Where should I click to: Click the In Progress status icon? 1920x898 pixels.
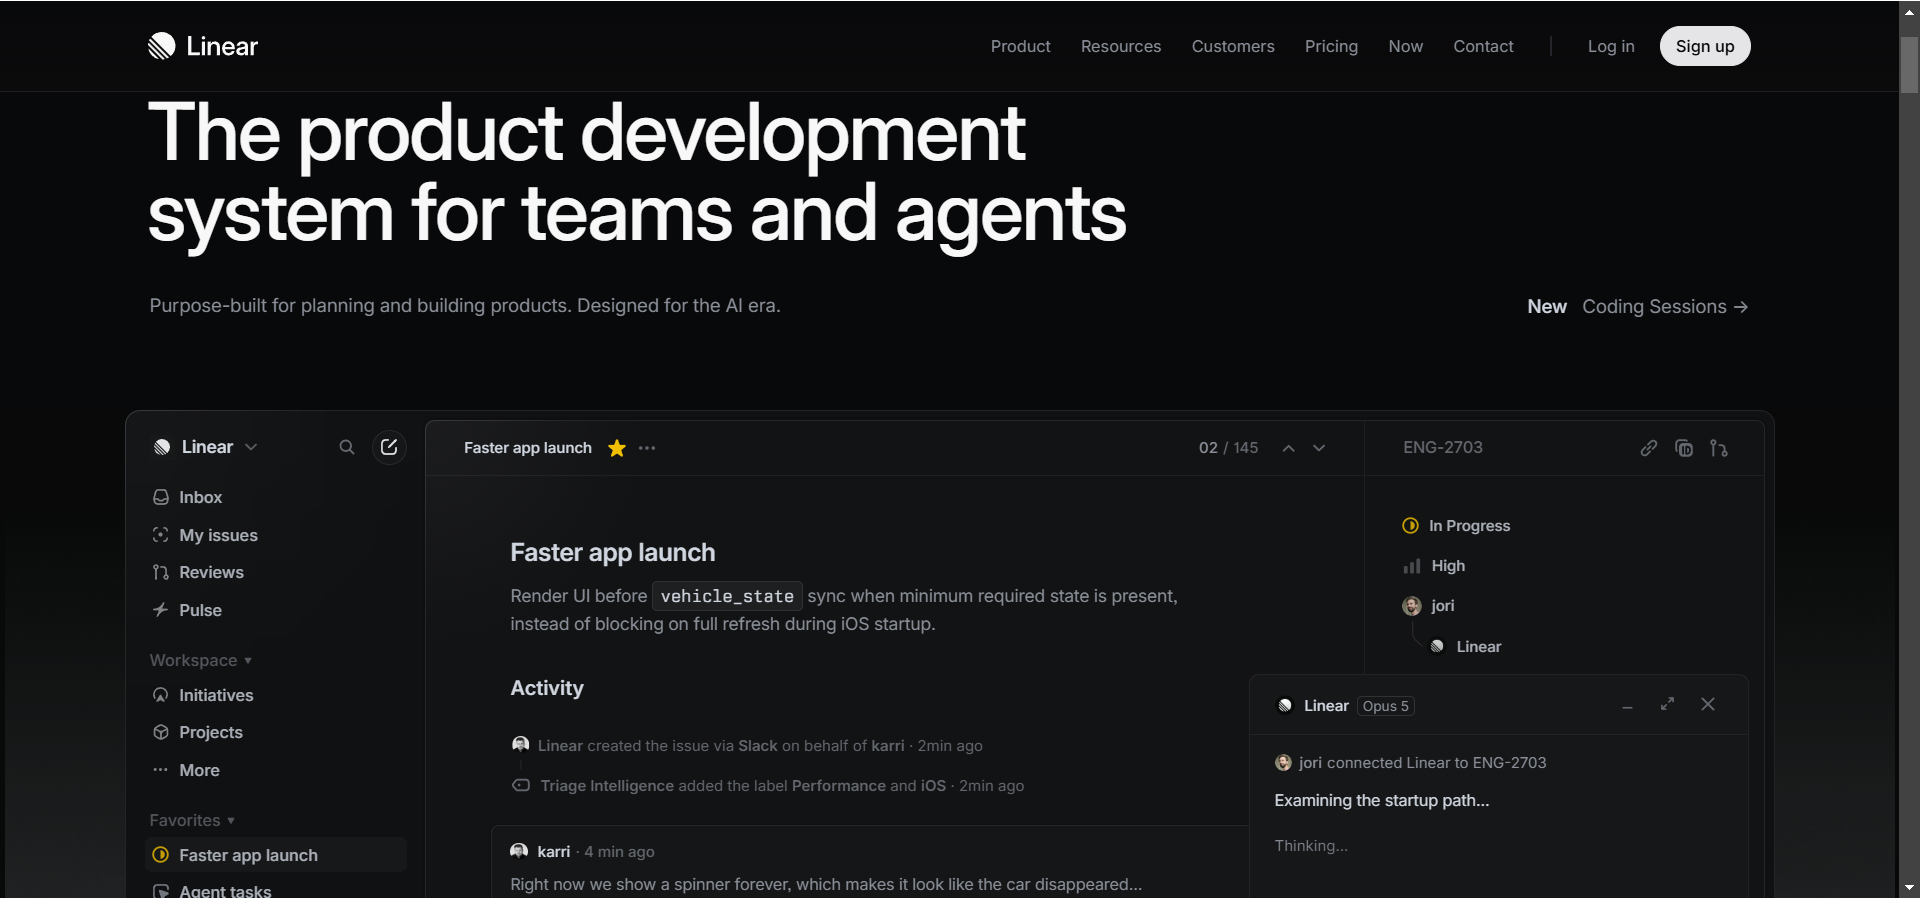(1411, 526)
